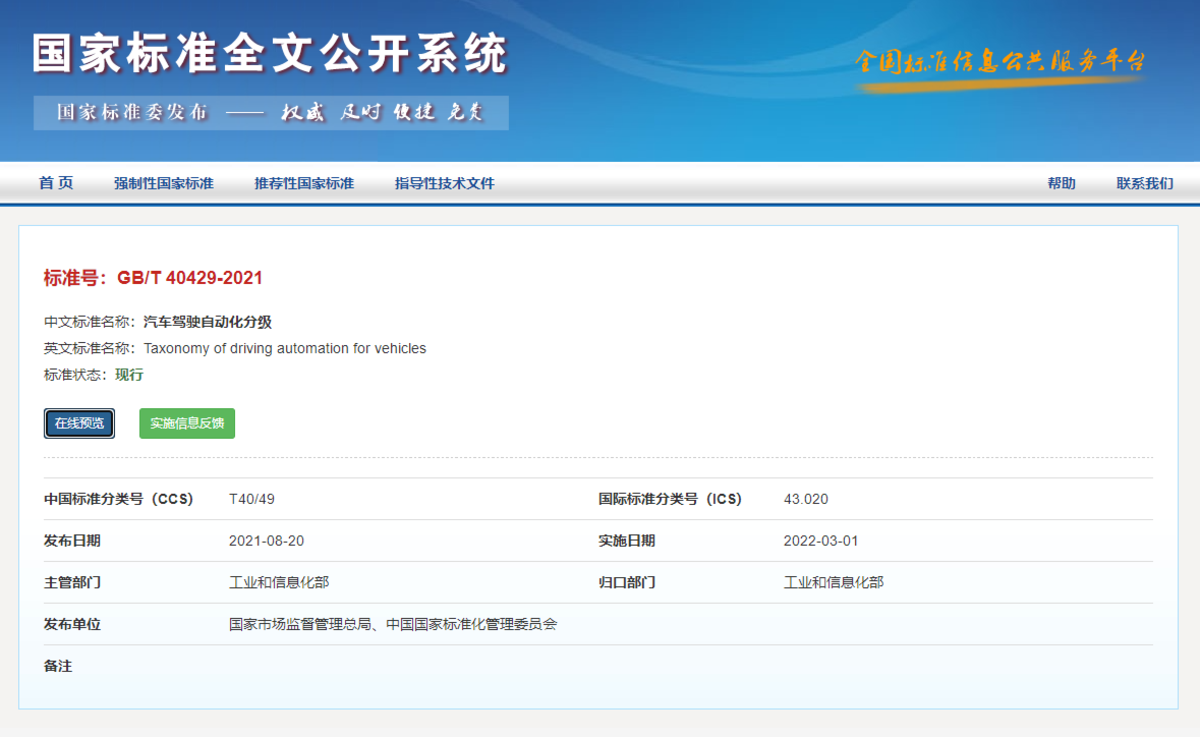The width and height of the screenshot is (1200, 737).
Task: Click the 主管部门 label
Action: coord(72,582)
